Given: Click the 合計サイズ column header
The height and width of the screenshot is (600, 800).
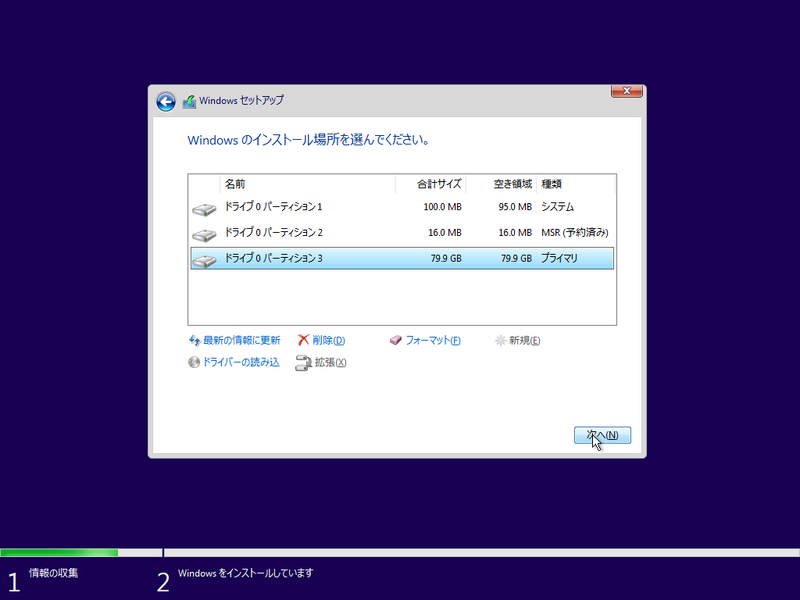Looking at the screenshot, I should pos(438,184).
